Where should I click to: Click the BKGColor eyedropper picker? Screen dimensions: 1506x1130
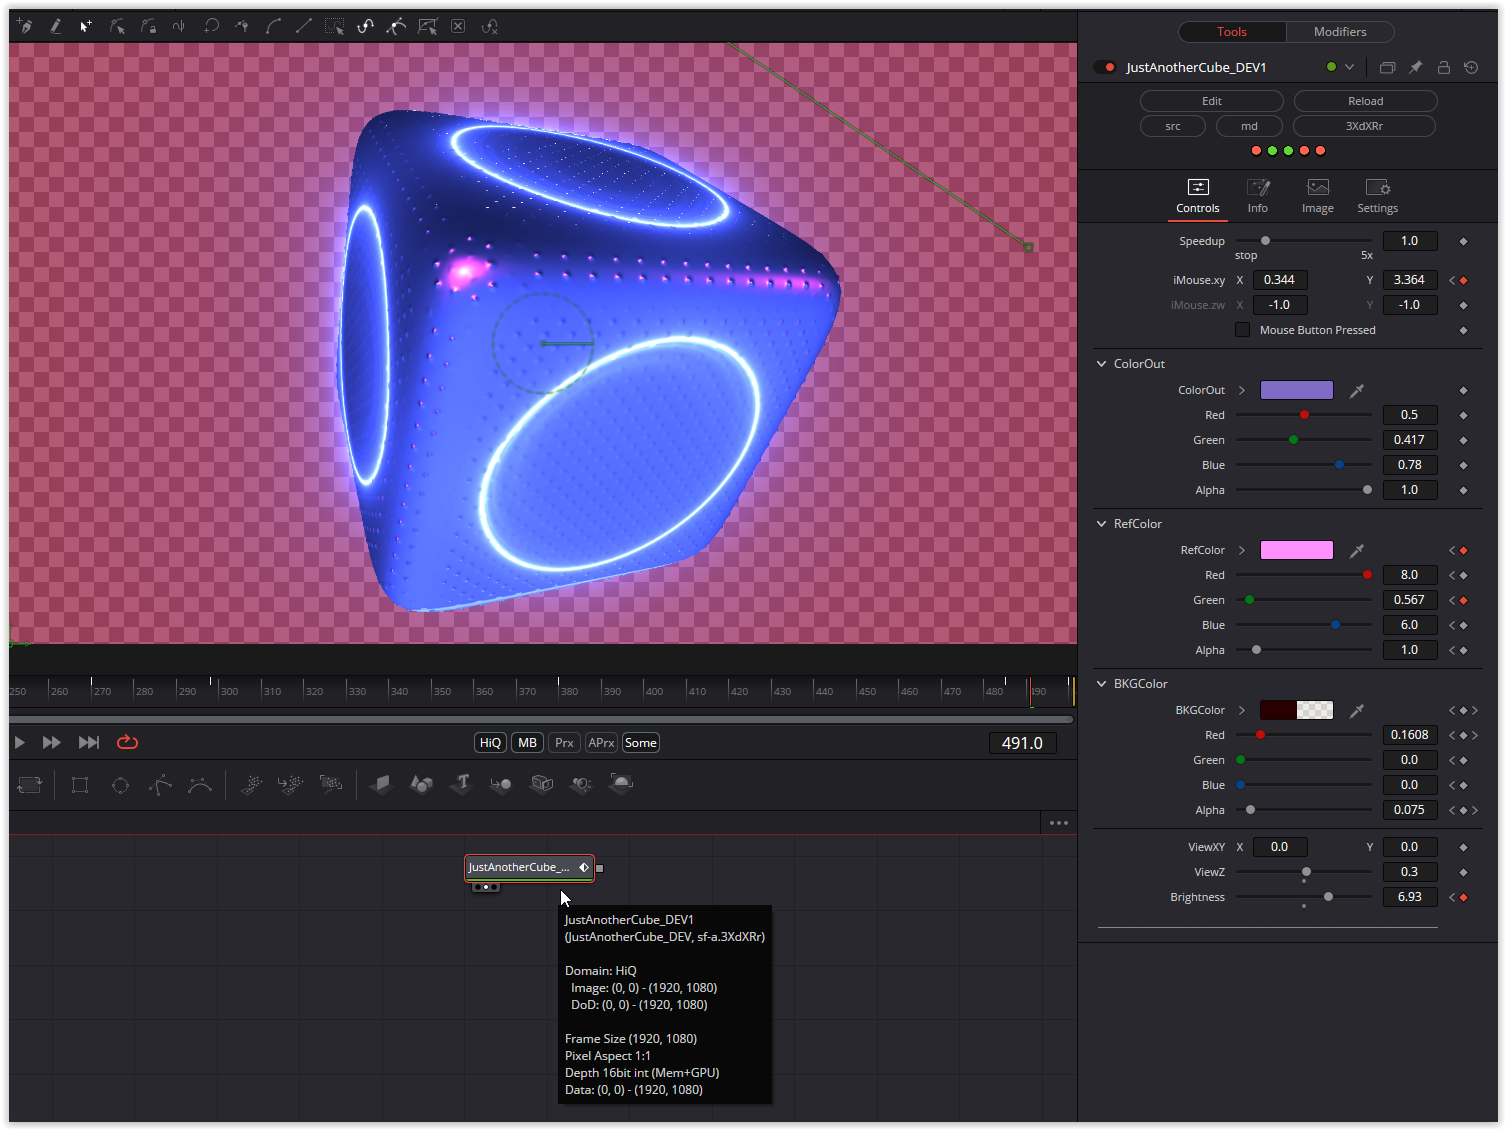tap(1357, 711)
